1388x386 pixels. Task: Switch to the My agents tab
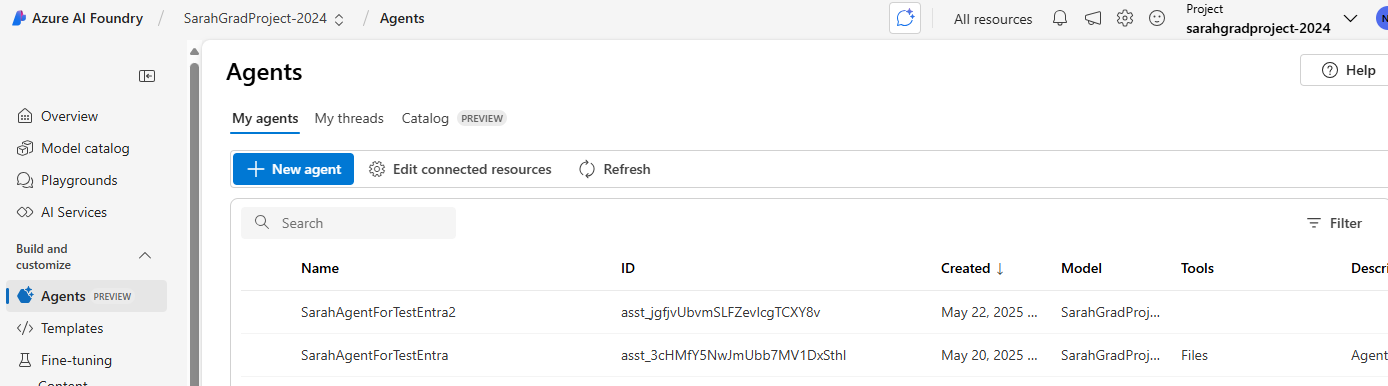pyautogui.click(x=265, y=118)
